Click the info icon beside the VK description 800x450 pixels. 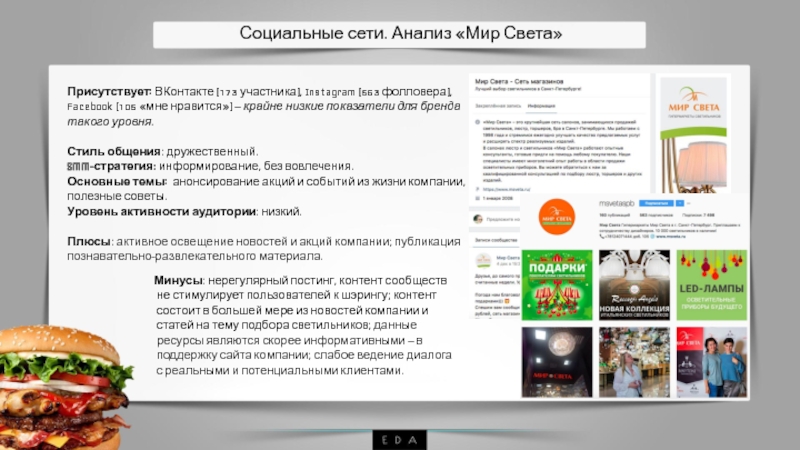[x=478, y=122]
